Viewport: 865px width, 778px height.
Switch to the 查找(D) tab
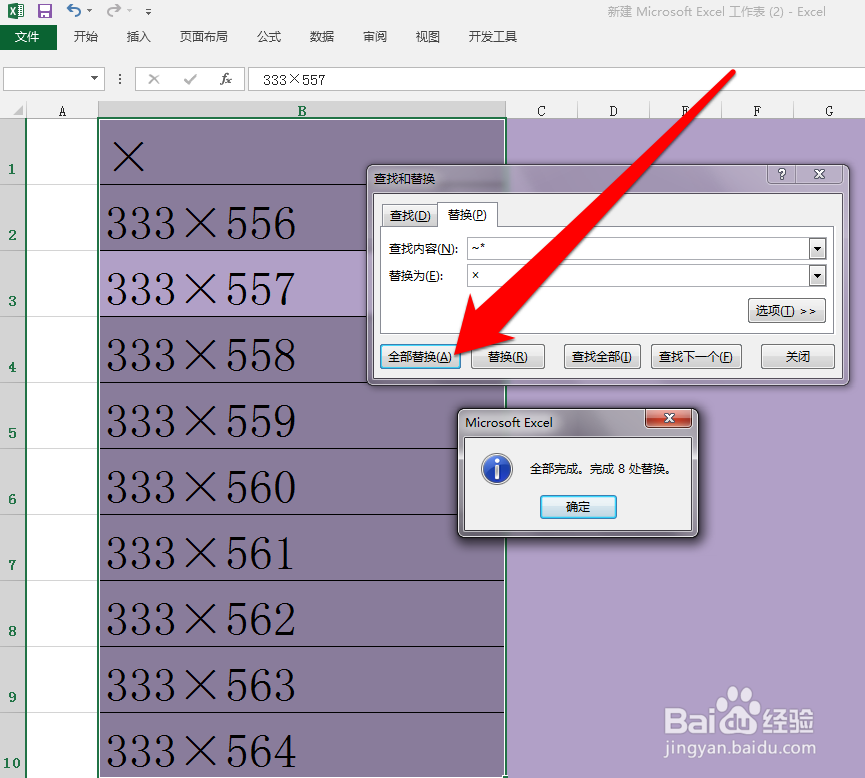pyautogui.click(x=409, y=215)
